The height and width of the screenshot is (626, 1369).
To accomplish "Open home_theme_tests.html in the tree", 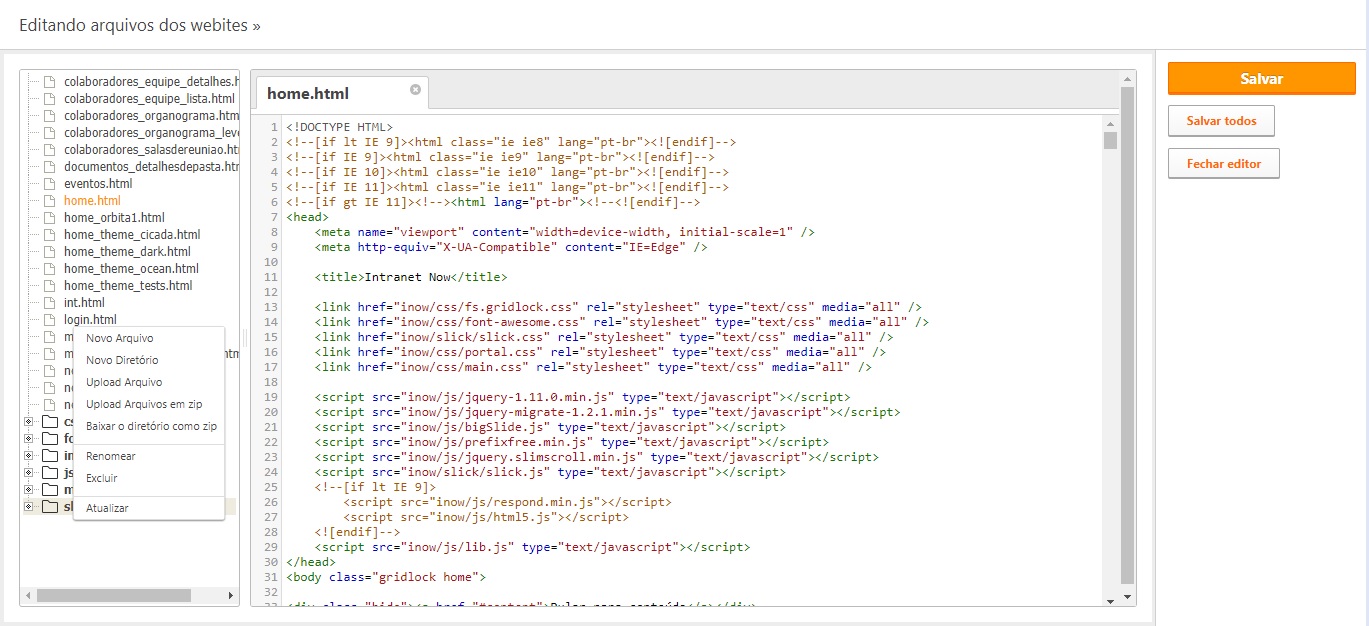I will [x=128, y=286].
